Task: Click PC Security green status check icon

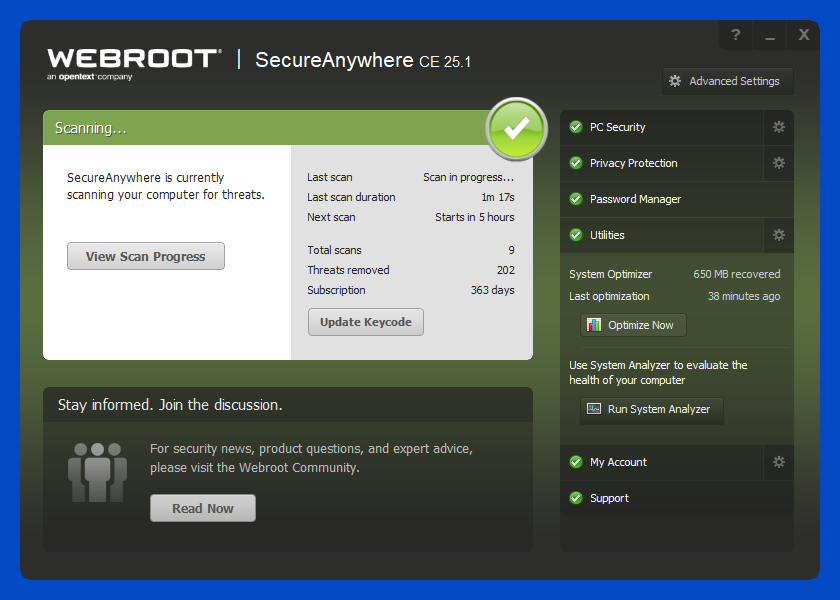Action: pos(576,127)
